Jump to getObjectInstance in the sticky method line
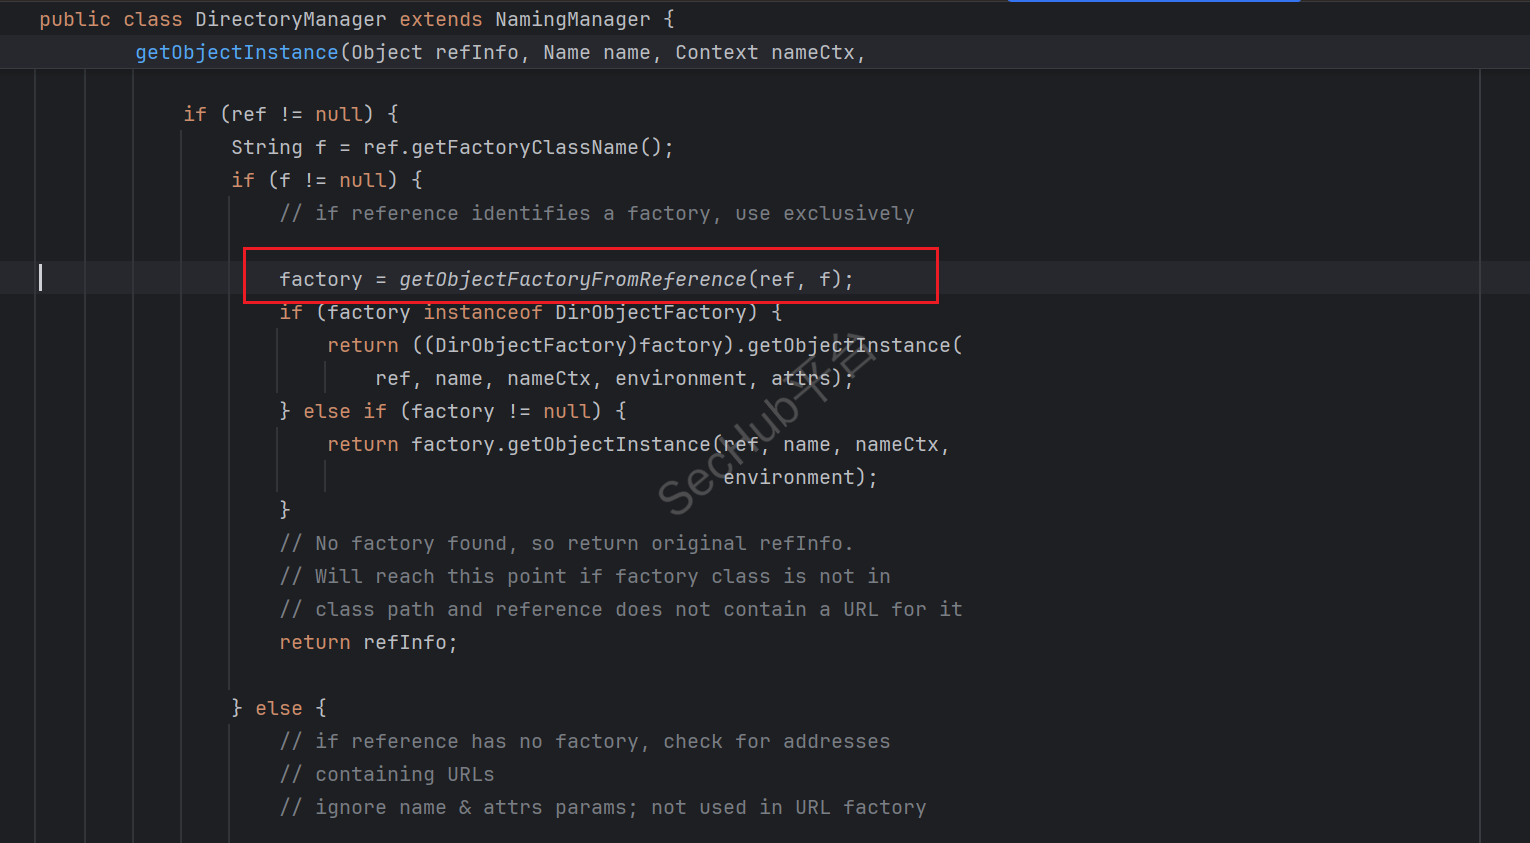Viewport: 1530px width, 843px height. [237, 52]
